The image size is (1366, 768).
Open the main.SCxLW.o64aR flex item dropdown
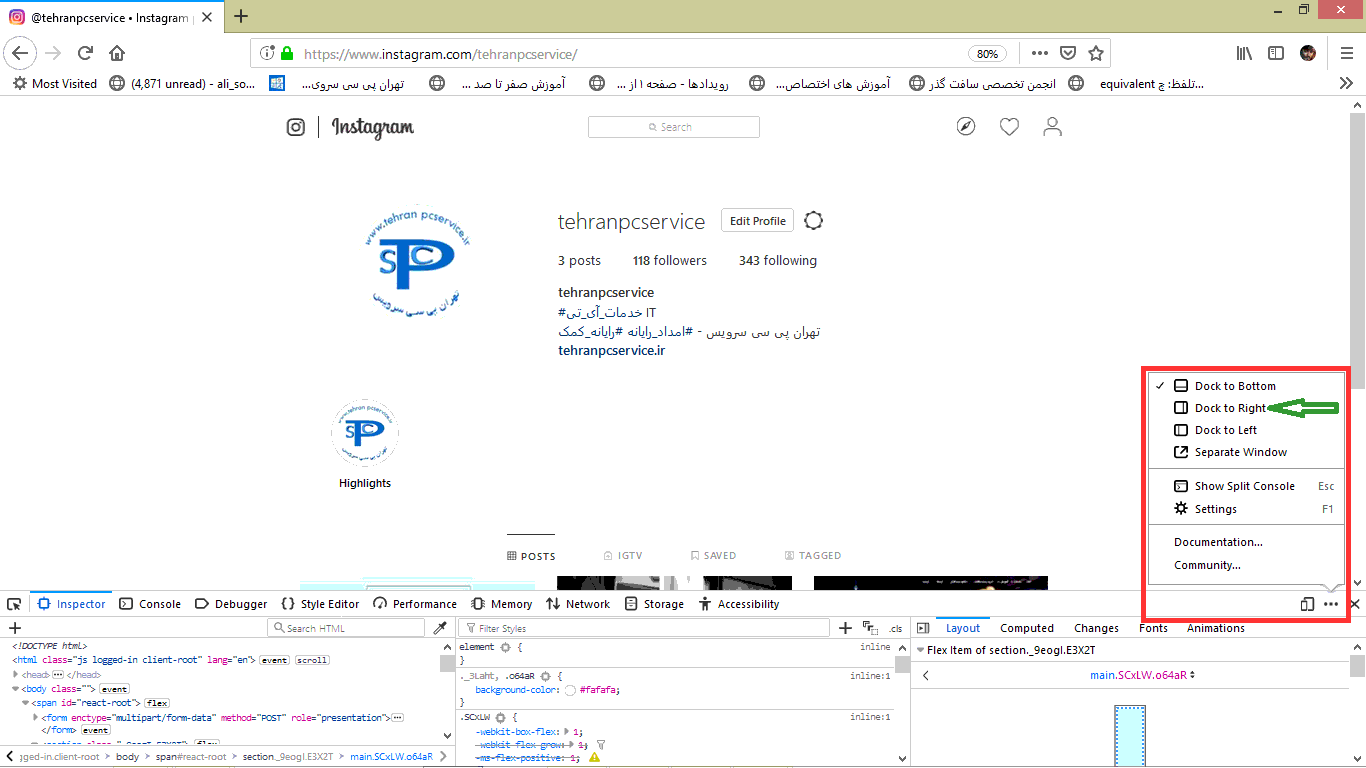(1142, 675)
